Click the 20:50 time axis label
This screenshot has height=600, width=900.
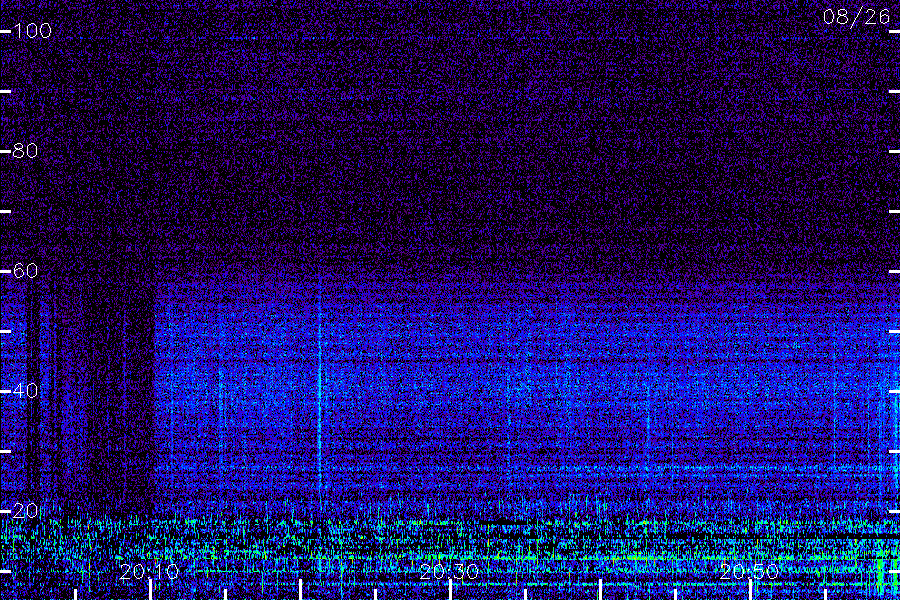749,572
